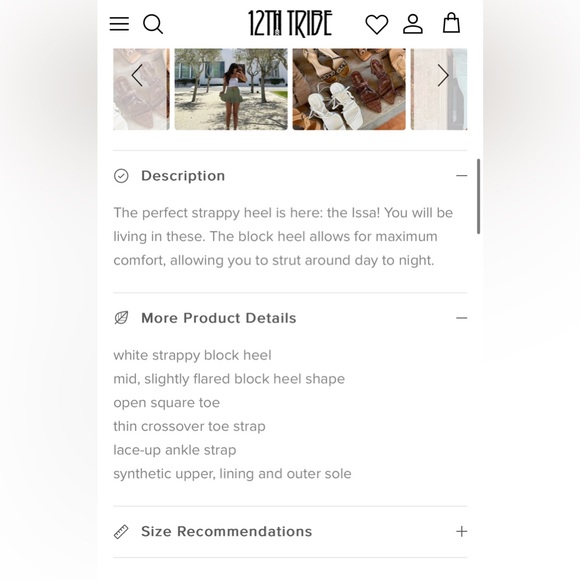Open the wishlist heart icon
The image size is (580, 580).
coord(377,24)
